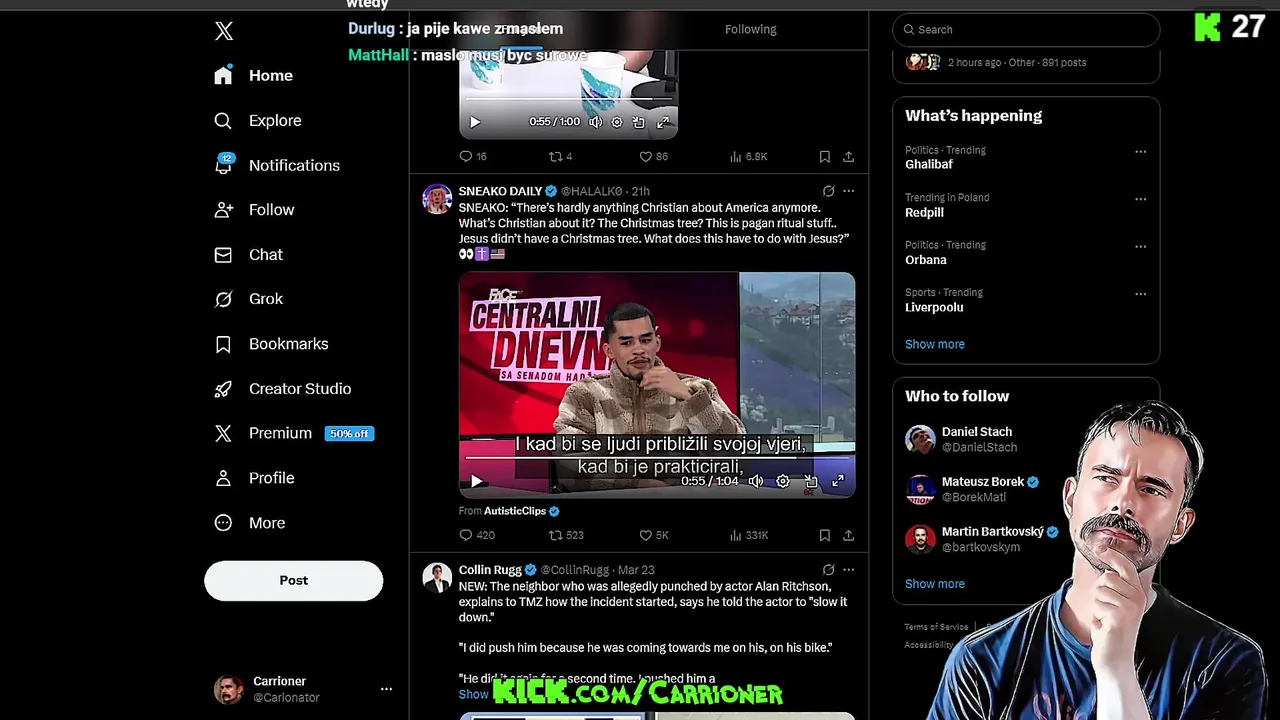This screenshot has height=720, width=1280.
Task: Click Grok icon on Collin Rugg post
Action: [x=828, y=570]
